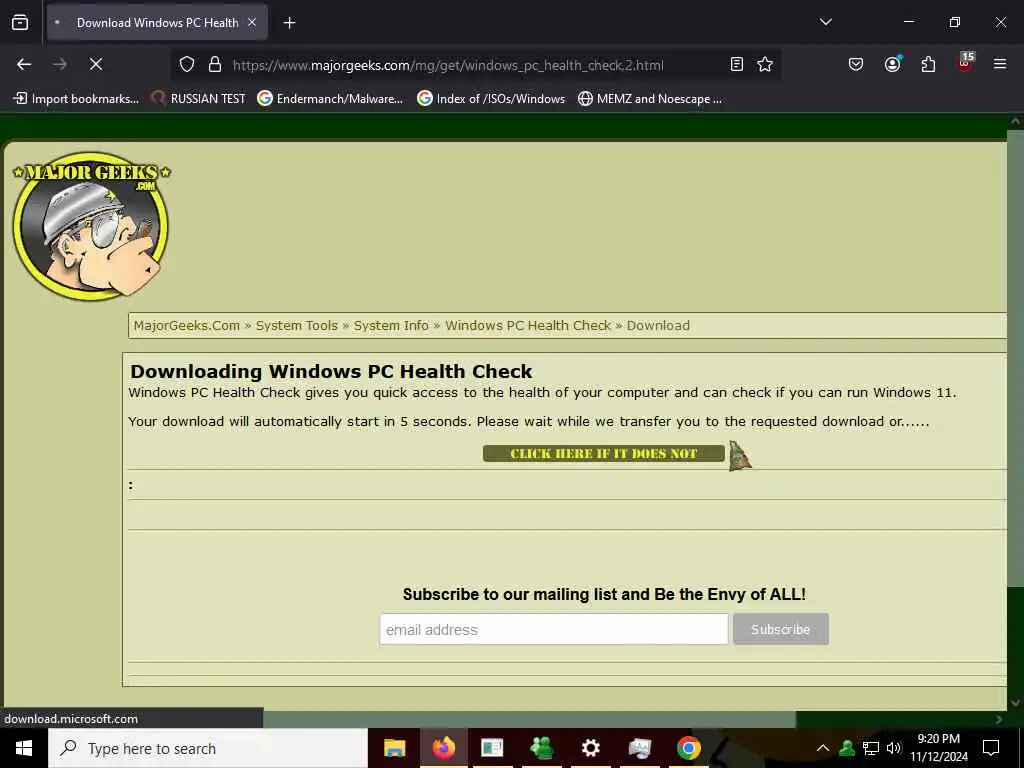Image resolution: width=1024 pixels, height=768 pixels.
Task: Click the Major Geeks logo
Action: (x=91, y=226)
